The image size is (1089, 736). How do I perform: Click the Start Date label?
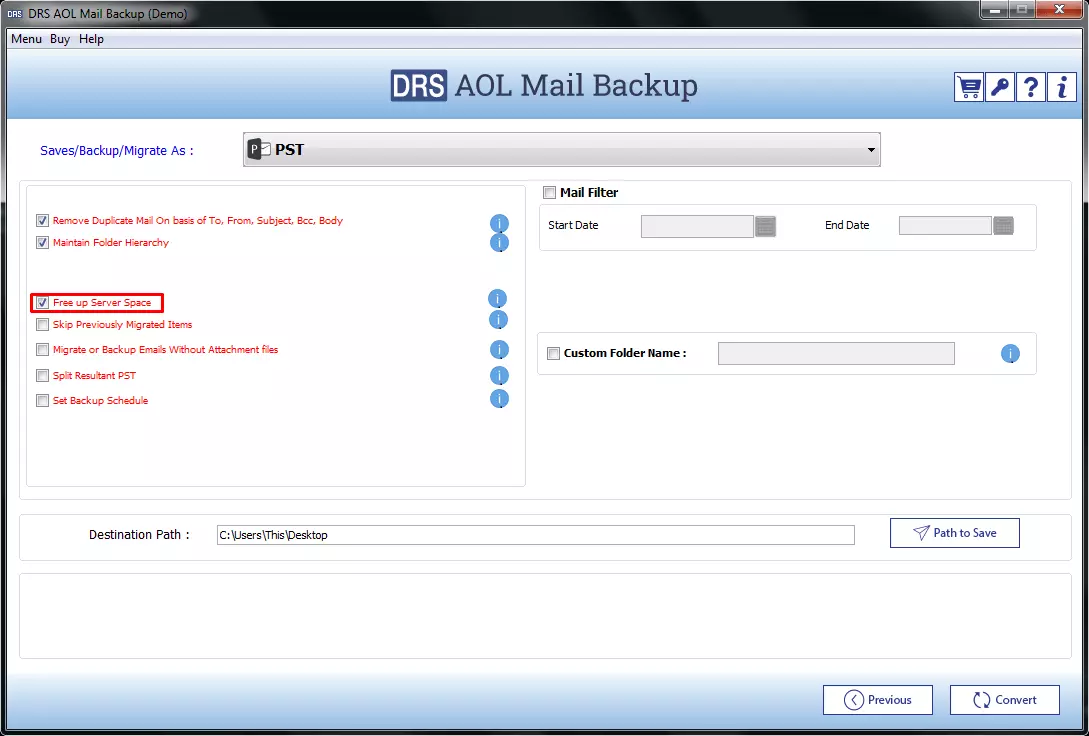[x=573, y=225]
